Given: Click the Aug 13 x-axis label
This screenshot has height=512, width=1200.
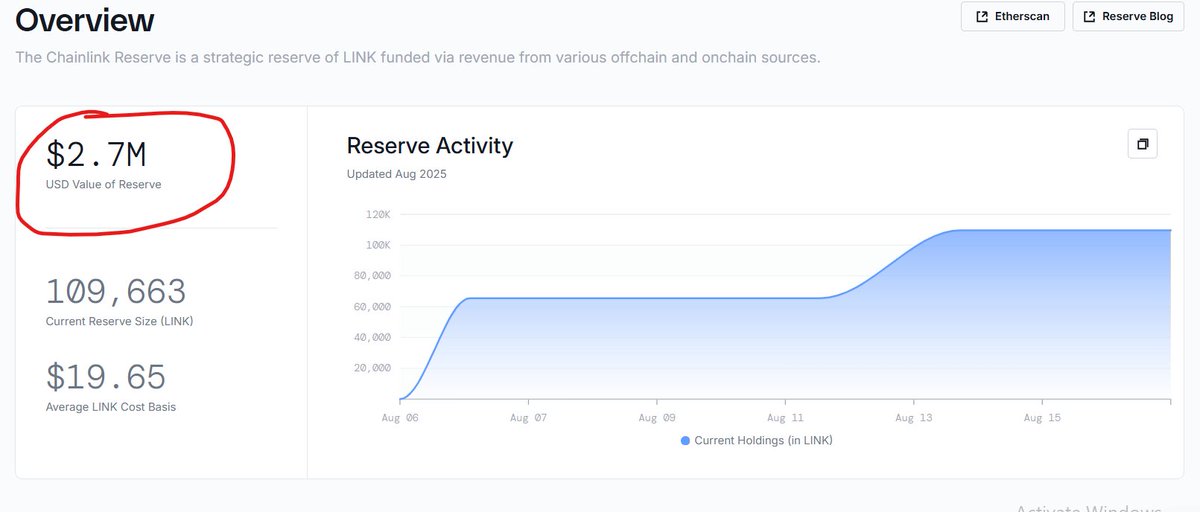Looking at the screenshot, I should (x=913, y=418).
